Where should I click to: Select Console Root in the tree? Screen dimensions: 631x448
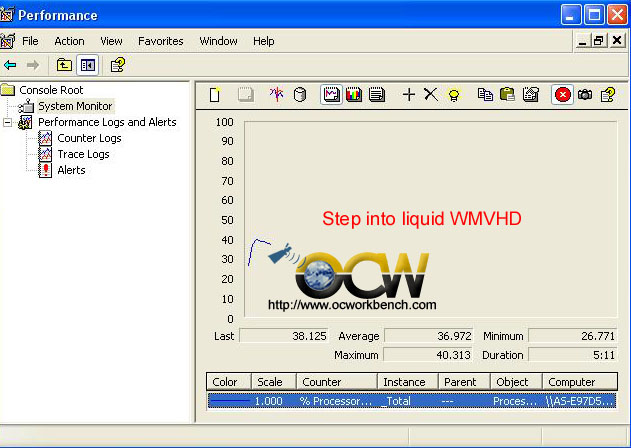[x=51, y=90]
